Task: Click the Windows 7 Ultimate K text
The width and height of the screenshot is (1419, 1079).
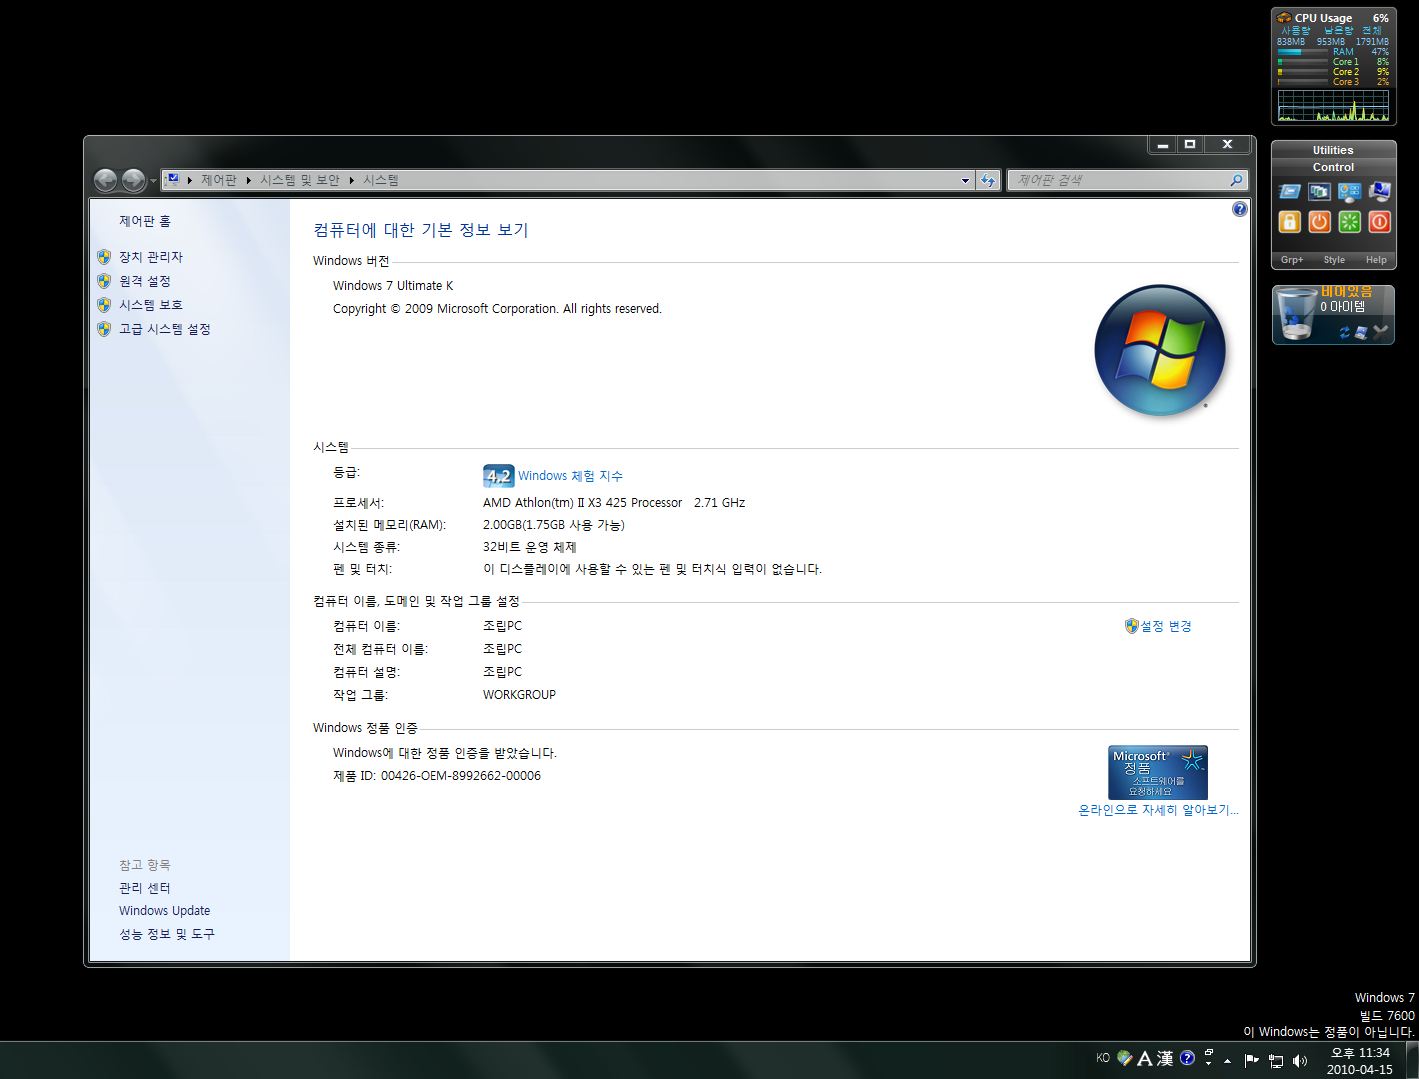Action: (x=393, y=286)
